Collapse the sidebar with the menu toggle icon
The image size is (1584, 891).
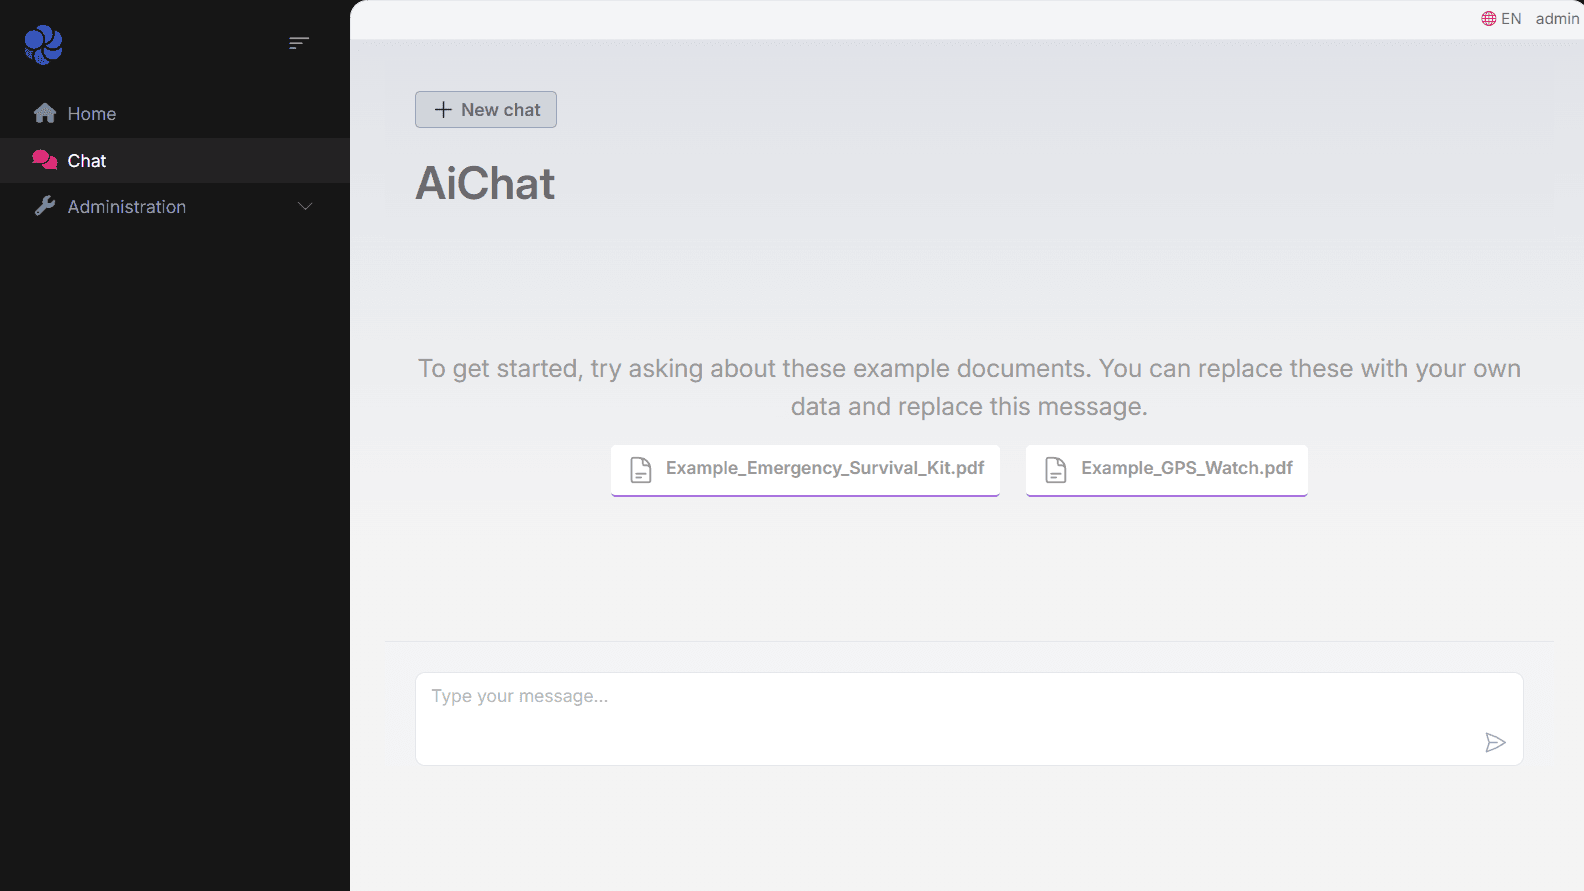tap(299, 43)
